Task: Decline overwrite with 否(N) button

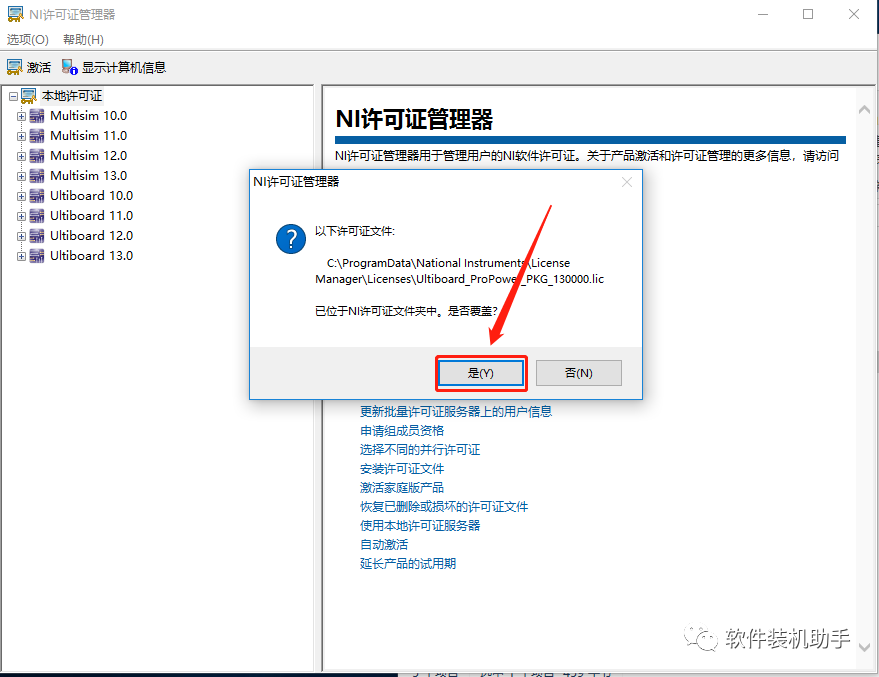Action: tap(579, 373)
